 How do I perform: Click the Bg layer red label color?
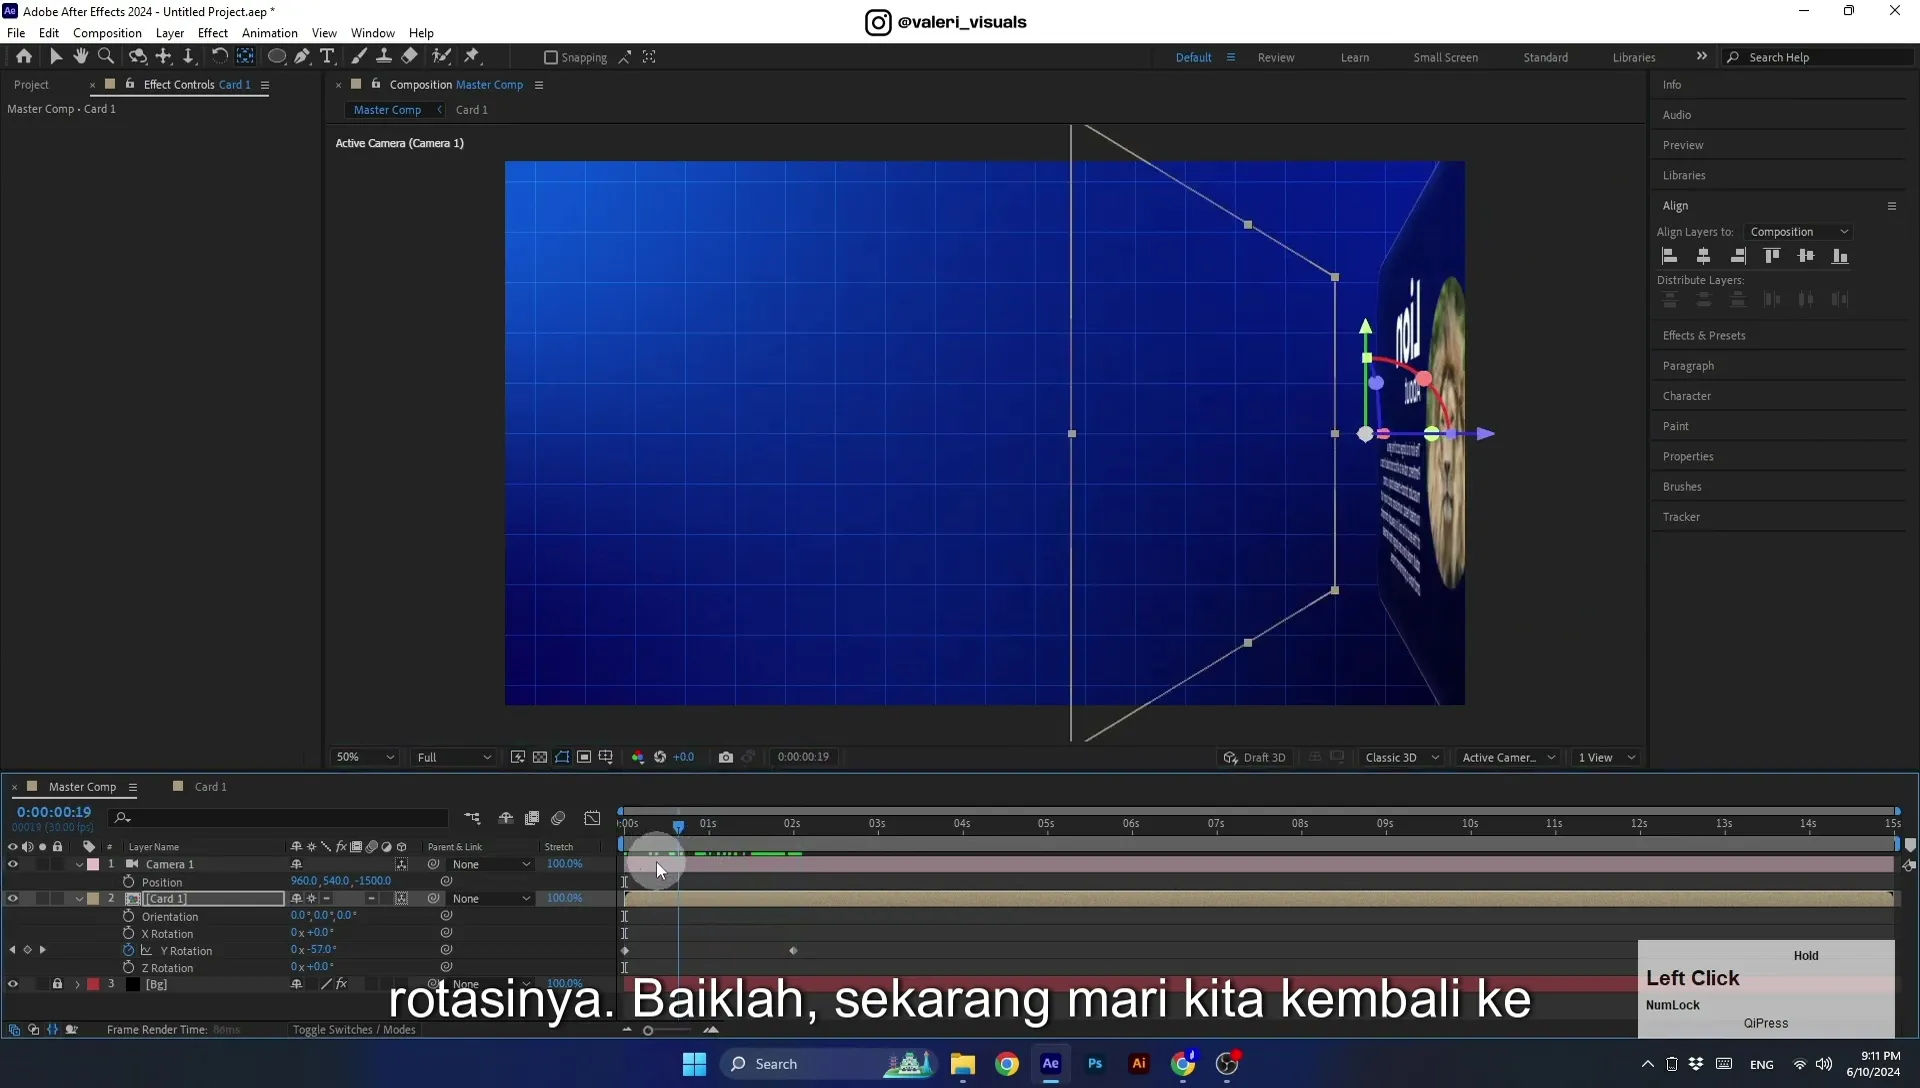coord(93,985)
